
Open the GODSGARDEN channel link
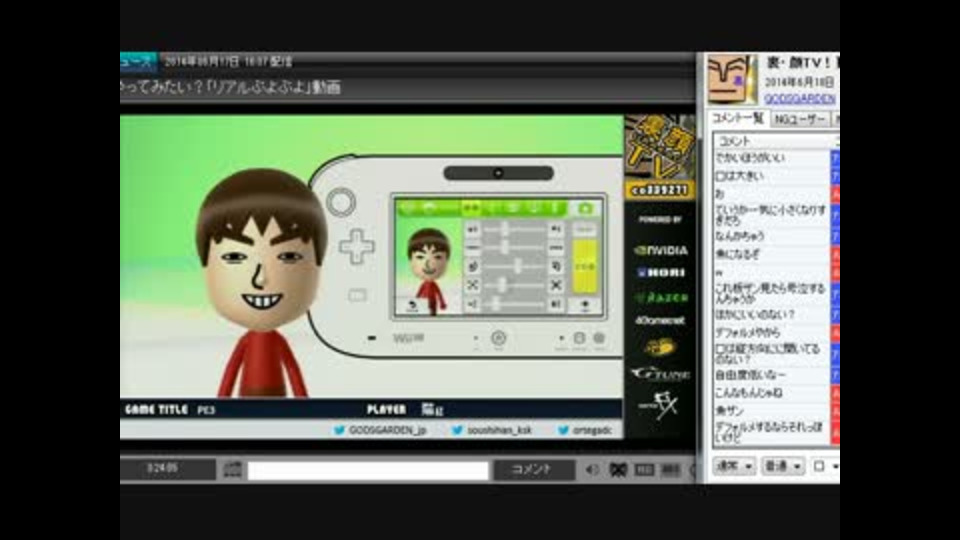click(x=800, y=99)
